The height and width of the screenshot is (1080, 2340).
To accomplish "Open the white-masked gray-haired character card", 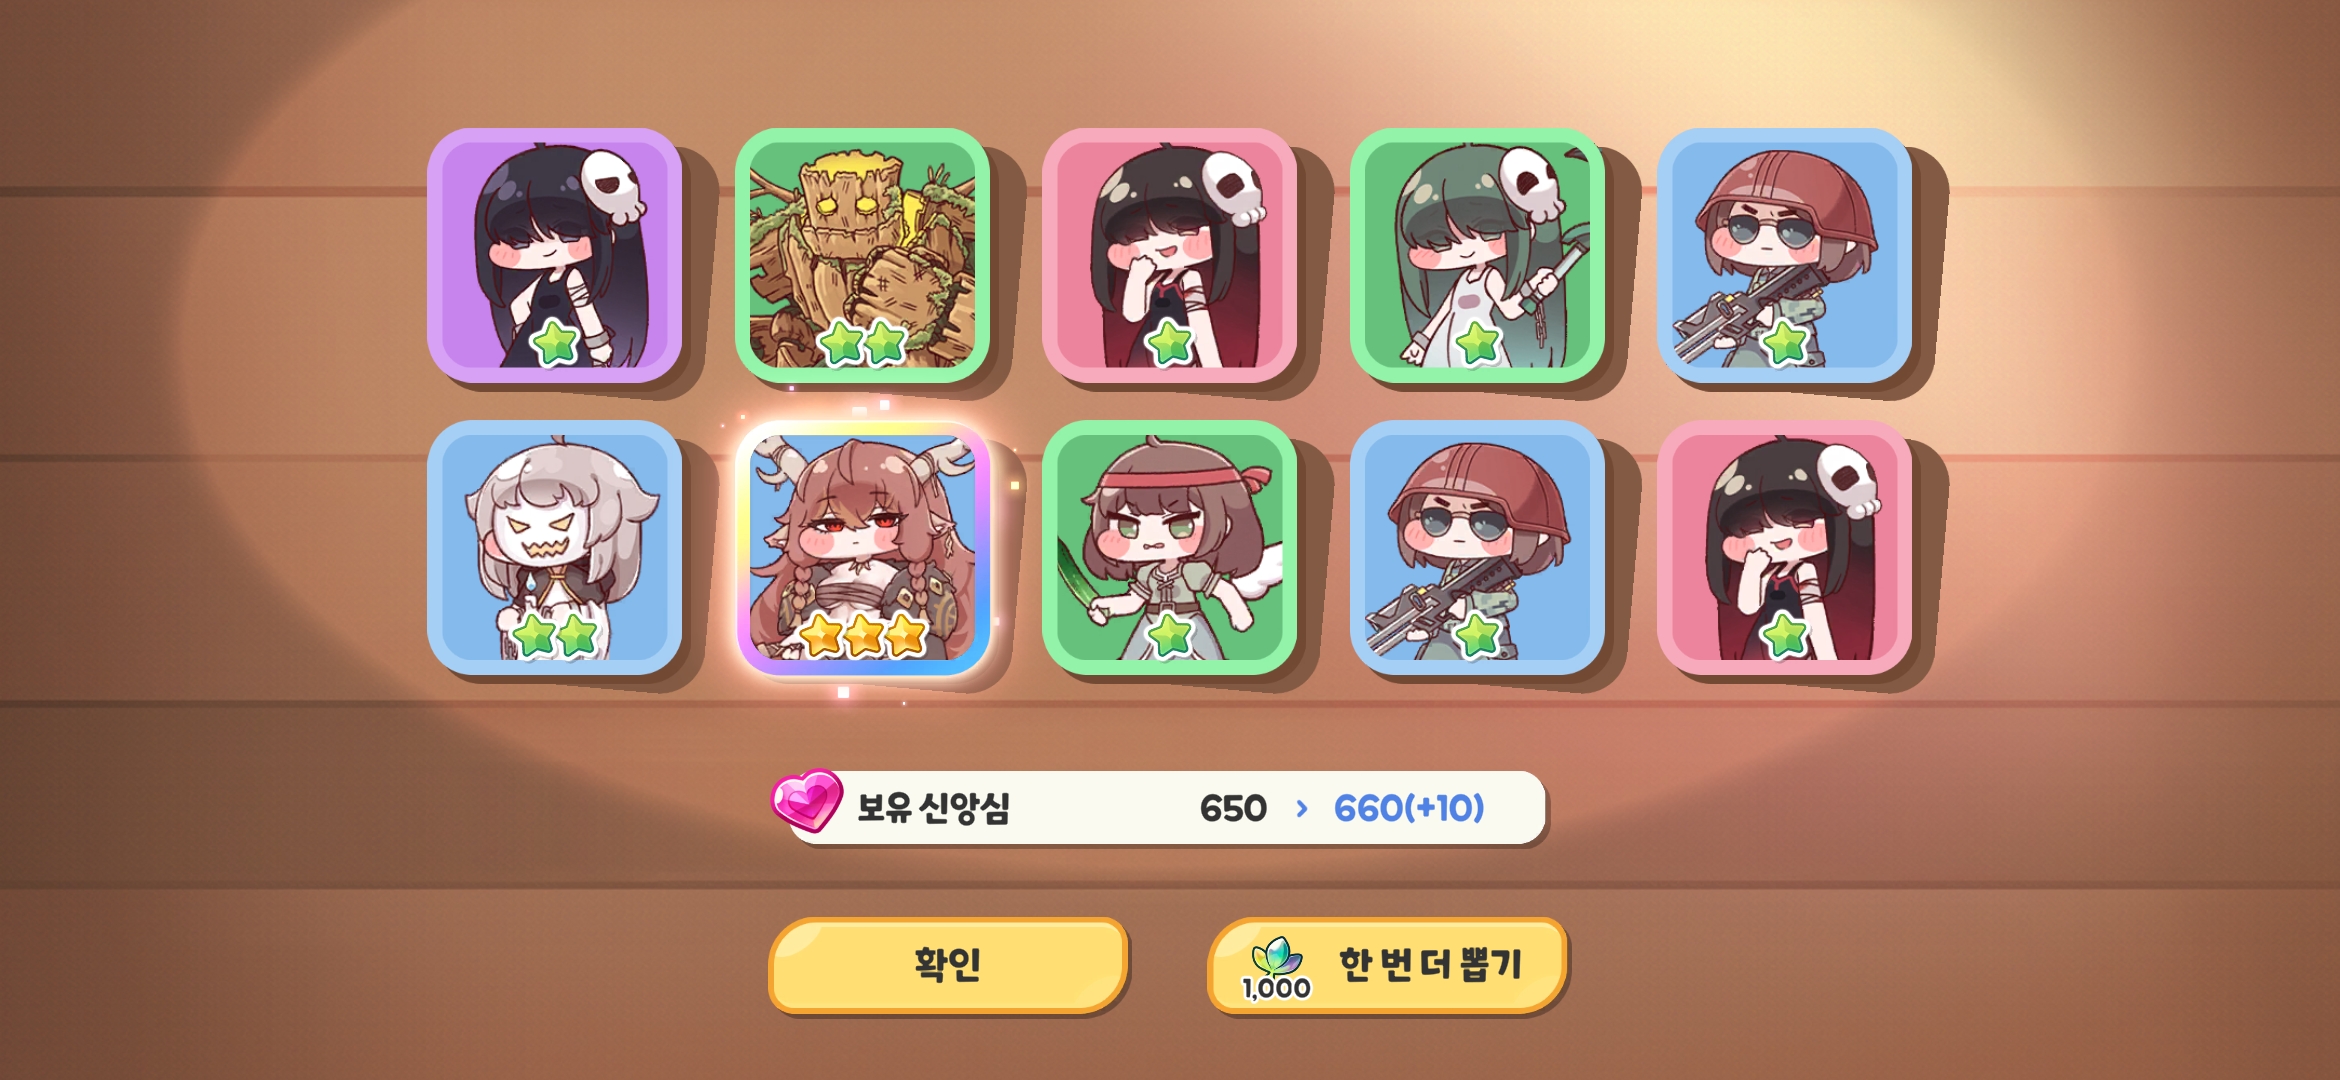I will [x=555, y=547].
